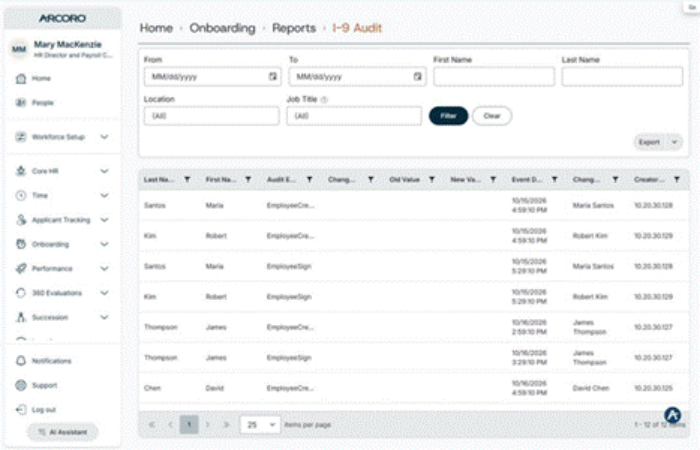Go to Home breadcrumb
This screenshot has width=700, height=450.
[156, 28]
